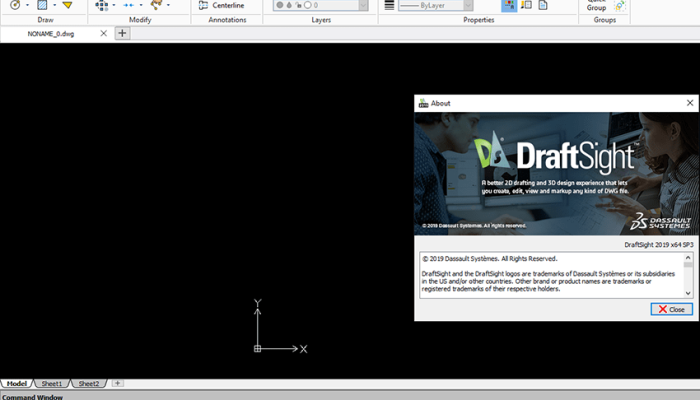700x400 pixels.
Task: Close About dialog with title X
Action: (x=690, y=103)
